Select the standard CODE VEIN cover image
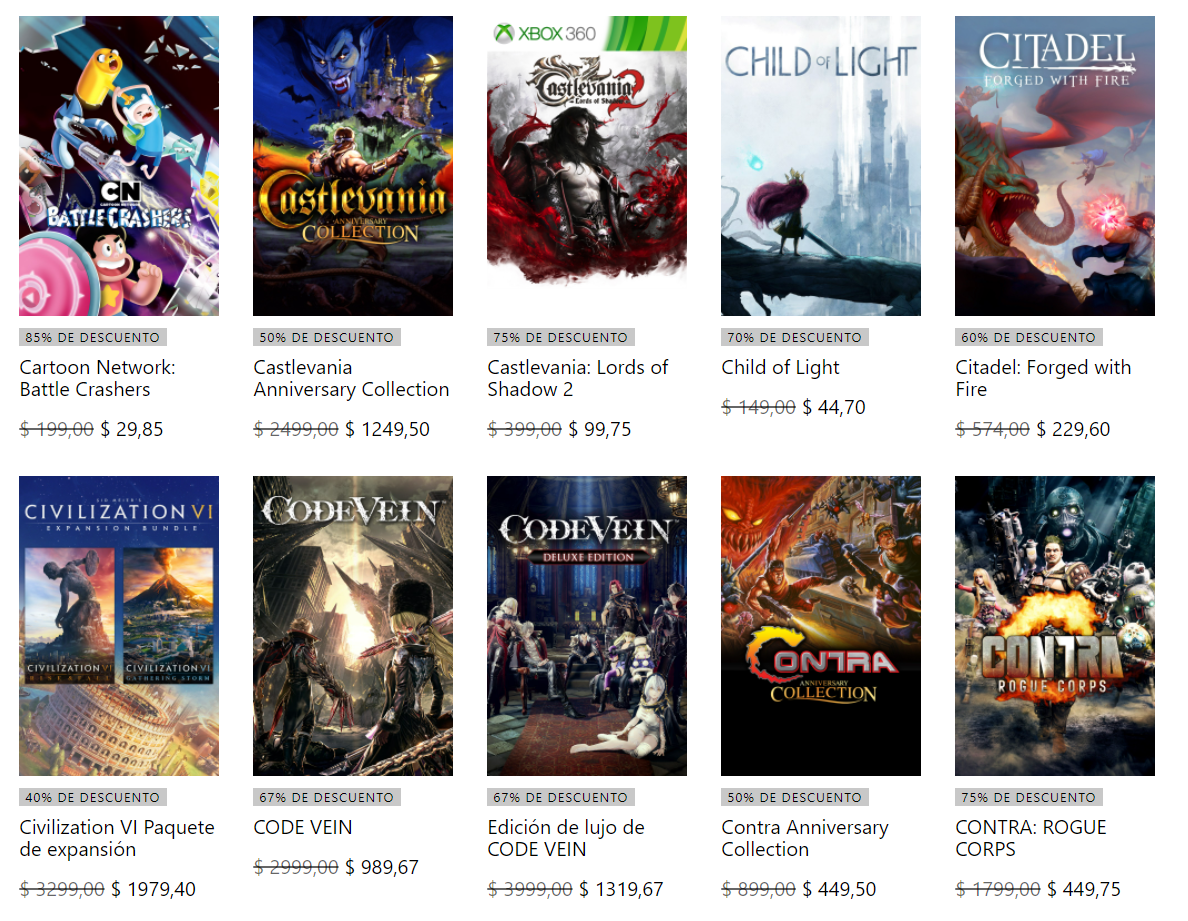The image size is (1188, 921). coord(353,626)
